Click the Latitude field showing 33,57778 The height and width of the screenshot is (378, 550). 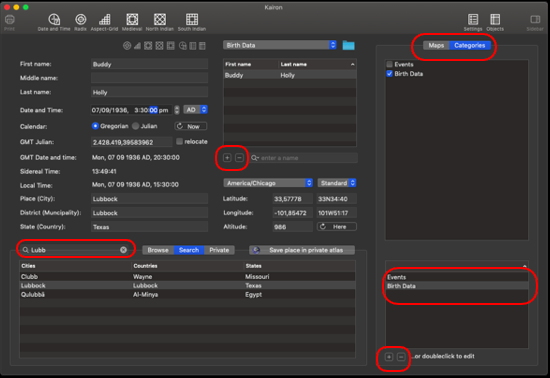pyautogui.click(x=292, y=199)
